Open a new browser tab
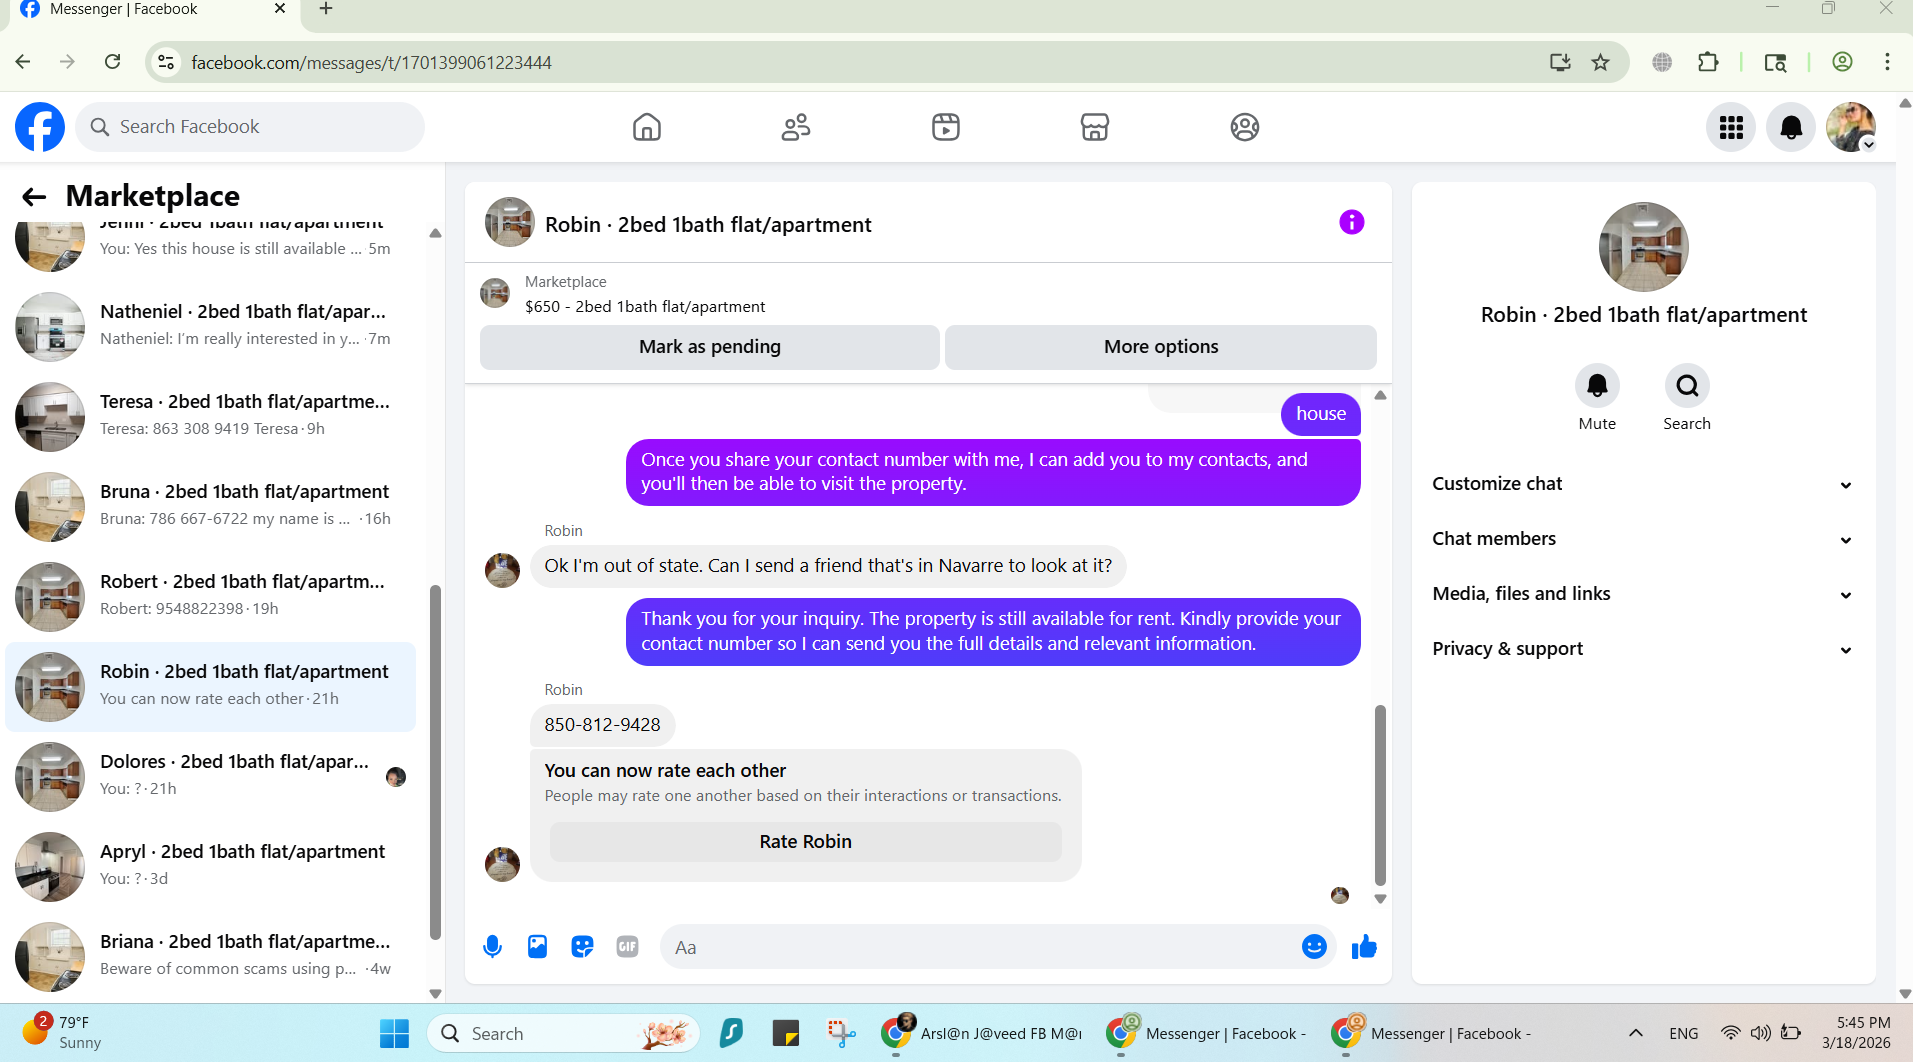The width and height of the screenshot is (1913, 1062). [x=326, y=10]
